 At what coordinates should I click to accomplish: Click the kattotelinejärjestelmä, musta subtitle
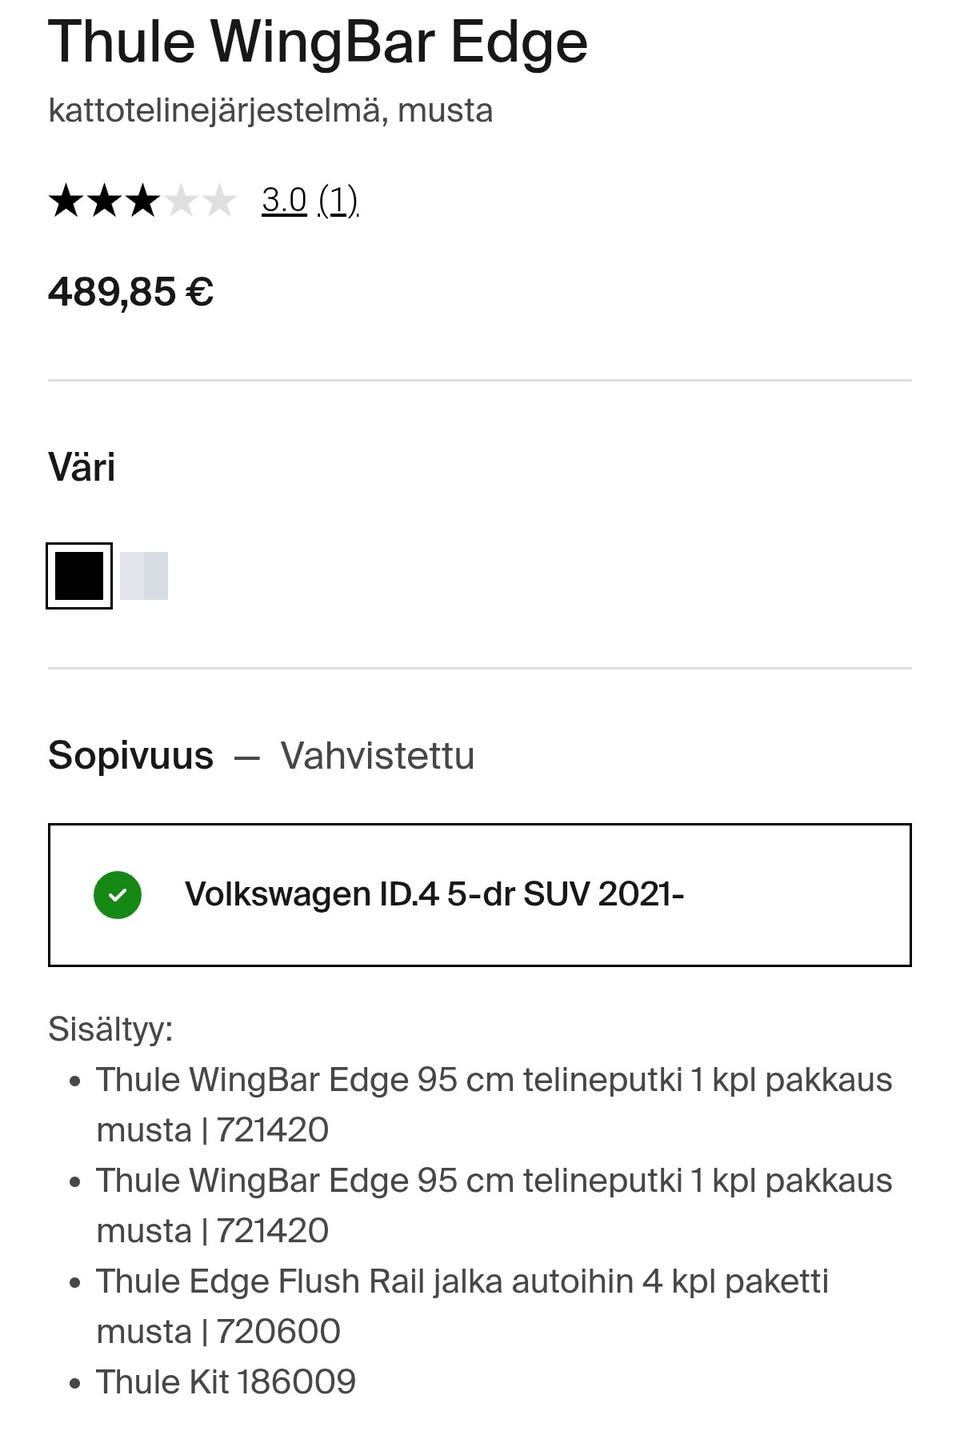point(270,110)
